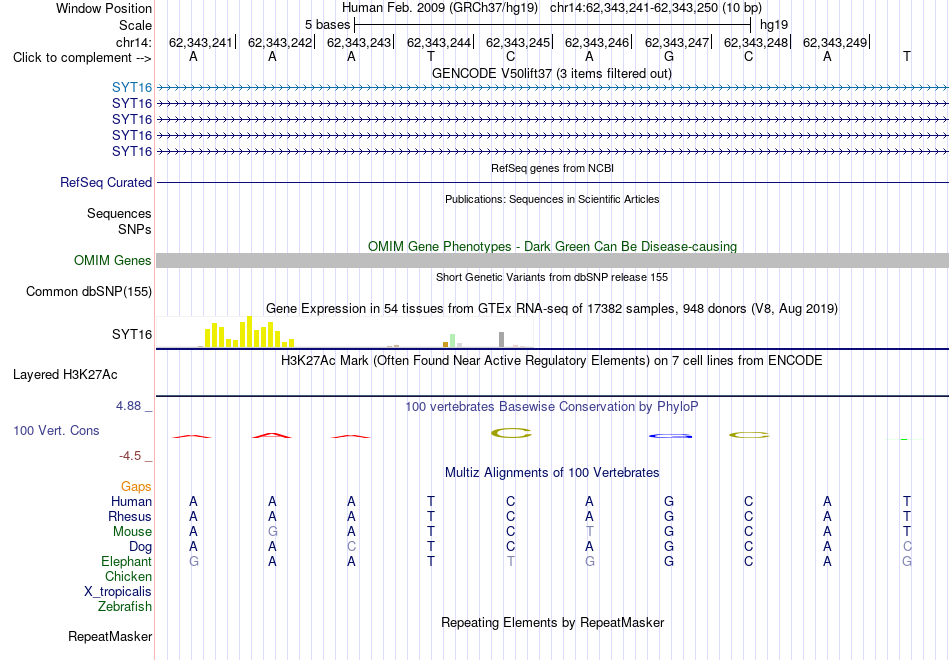This screenshot has width=950, height=660.
Task: Click 'Publications: Sequences in Scientific Articles' title
Action: click(x=552, y=199)
